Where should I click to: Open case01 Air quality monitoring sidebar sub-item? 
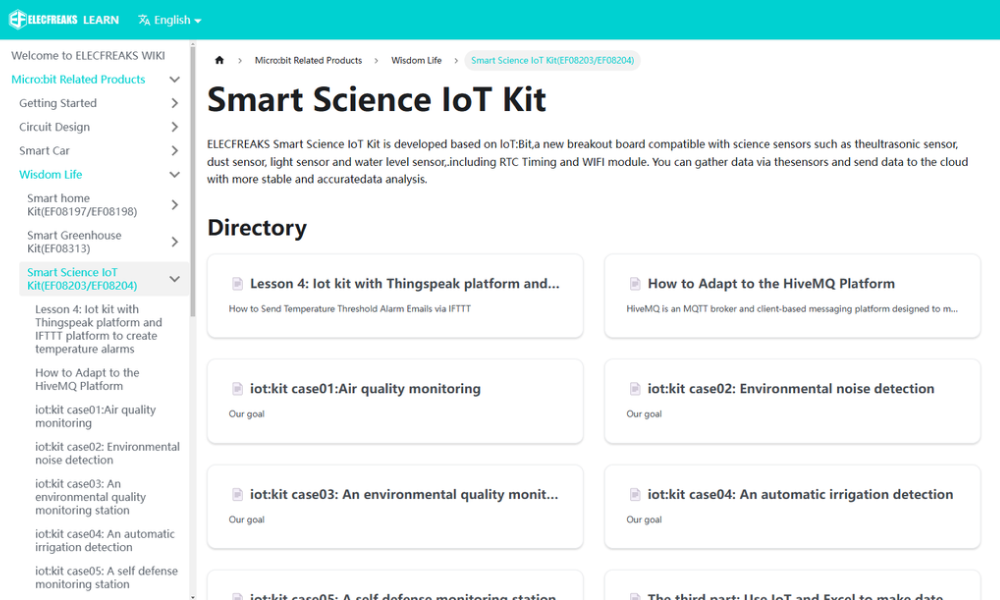tap(95, 416)
